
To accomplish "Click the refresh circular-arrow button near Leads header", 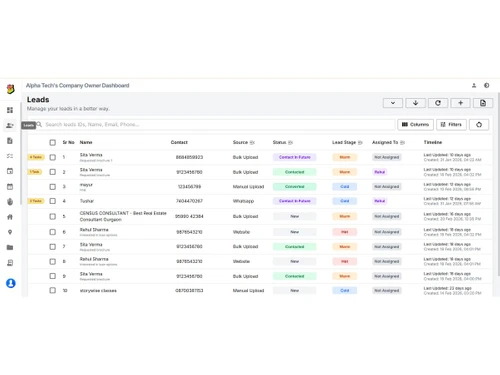I will click(x=438, y=103).
